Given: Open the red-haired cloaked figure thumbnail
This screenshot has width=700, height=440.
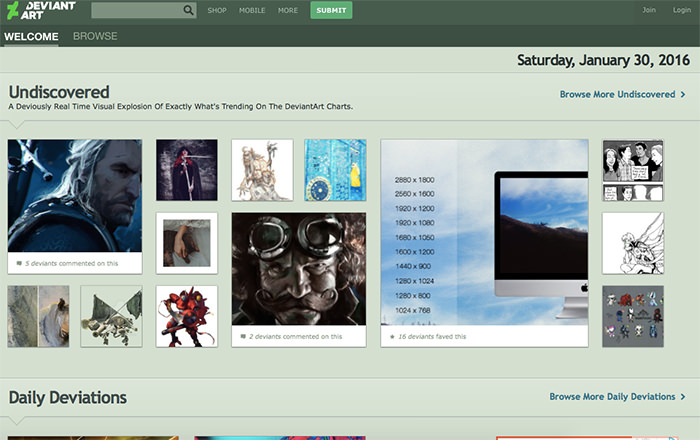Looking at the screenshot, I should pyautogui.click(x=187, y=170).
